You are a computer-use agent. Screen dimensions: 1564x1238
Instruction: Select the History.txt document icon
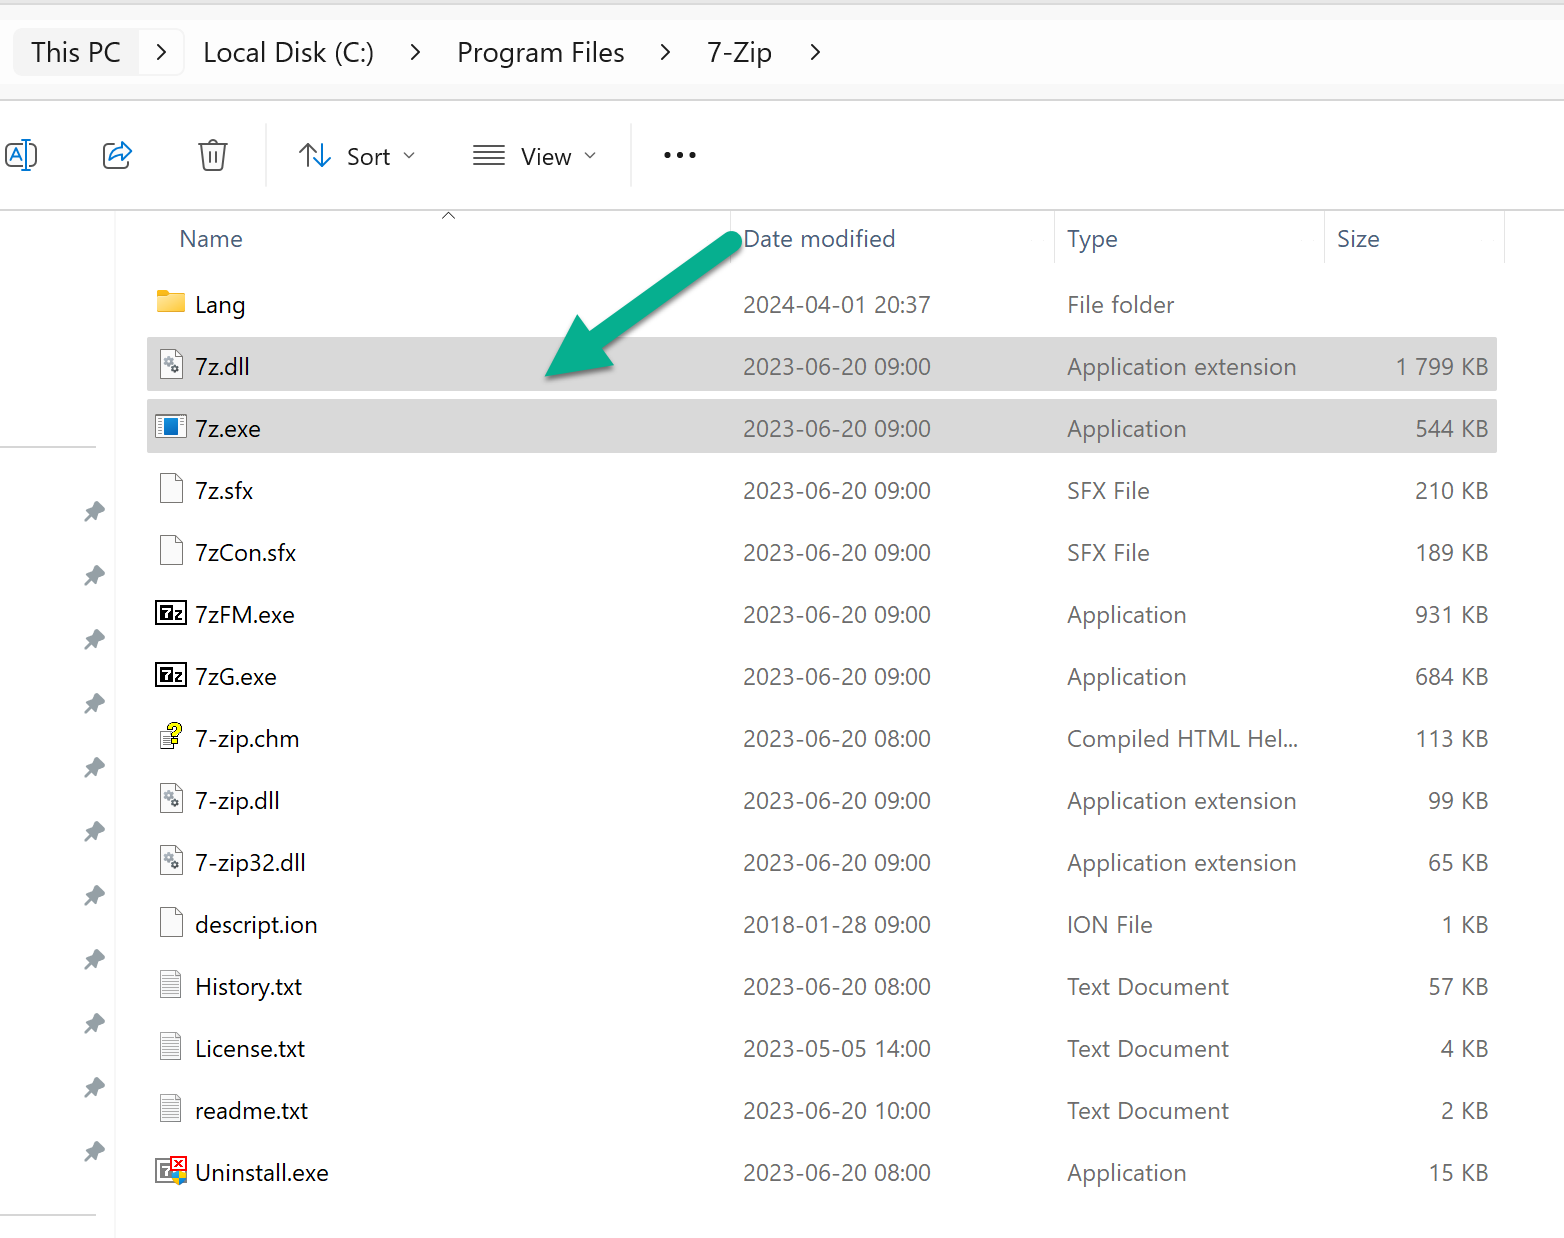[x=171, y=985]
